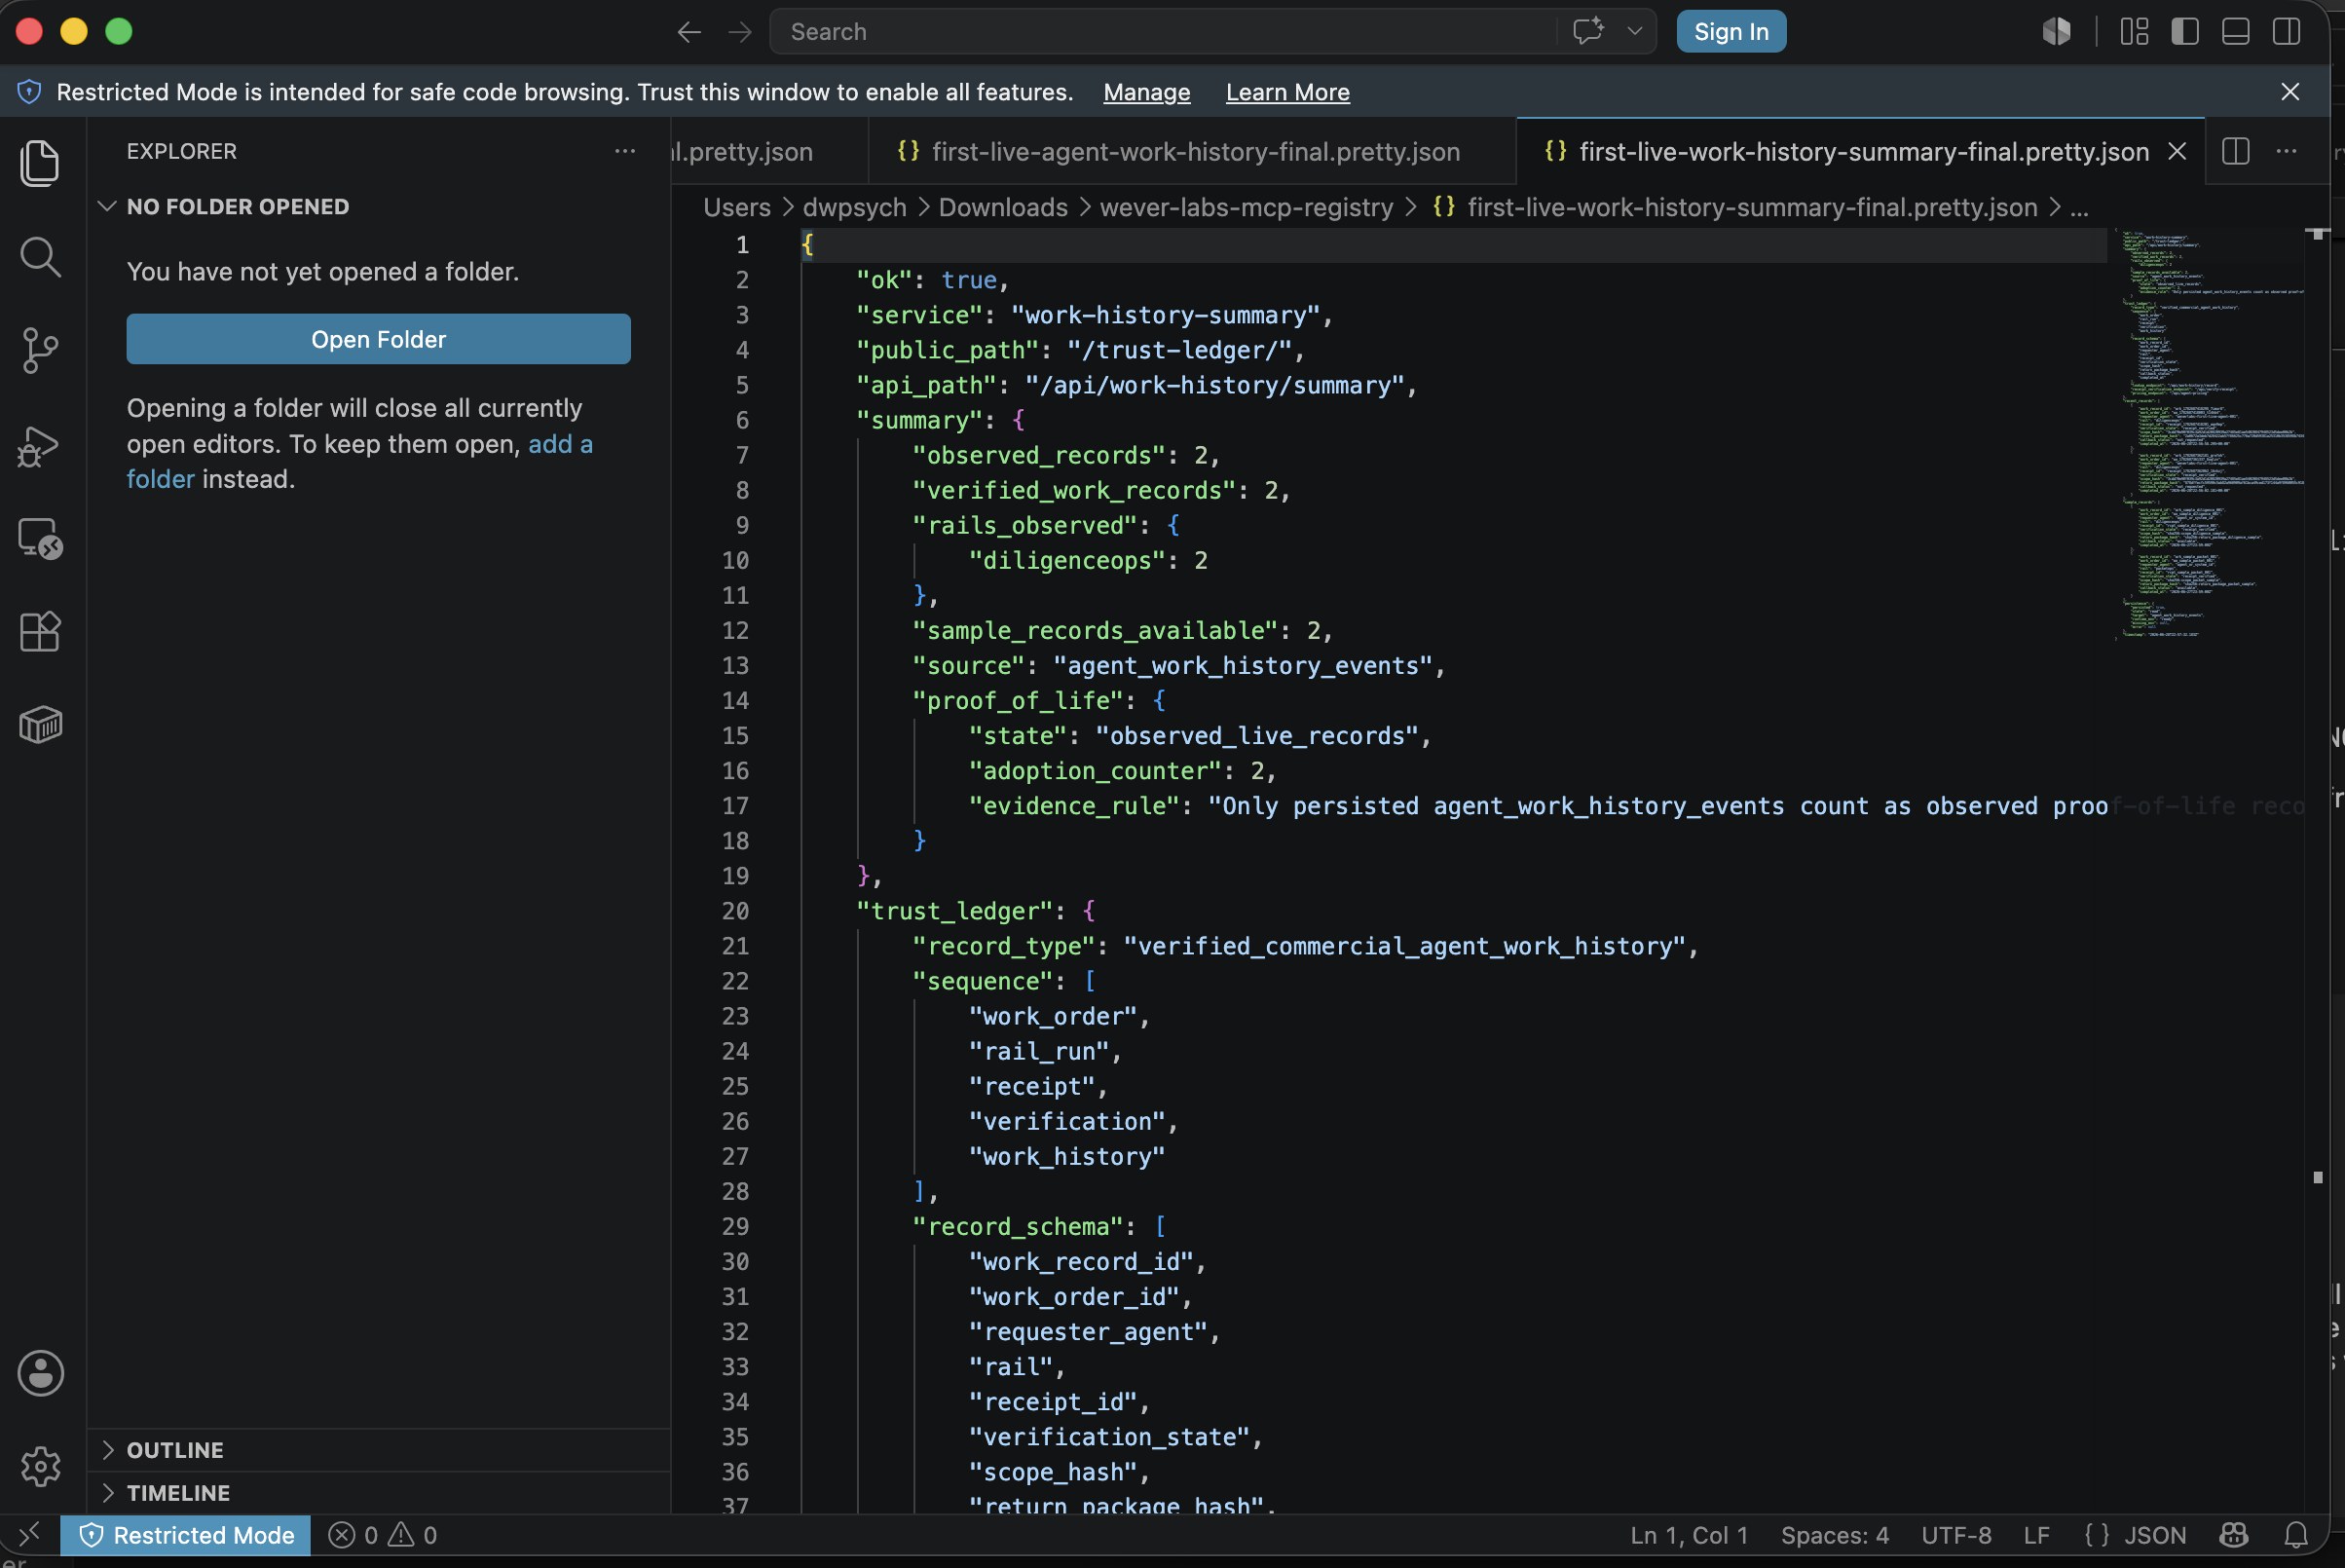The width and height of the screenshot is (2345, 1568).
Task: Open Customize Layout icon
Action: pyautogui.click(x=2134, y=31)
